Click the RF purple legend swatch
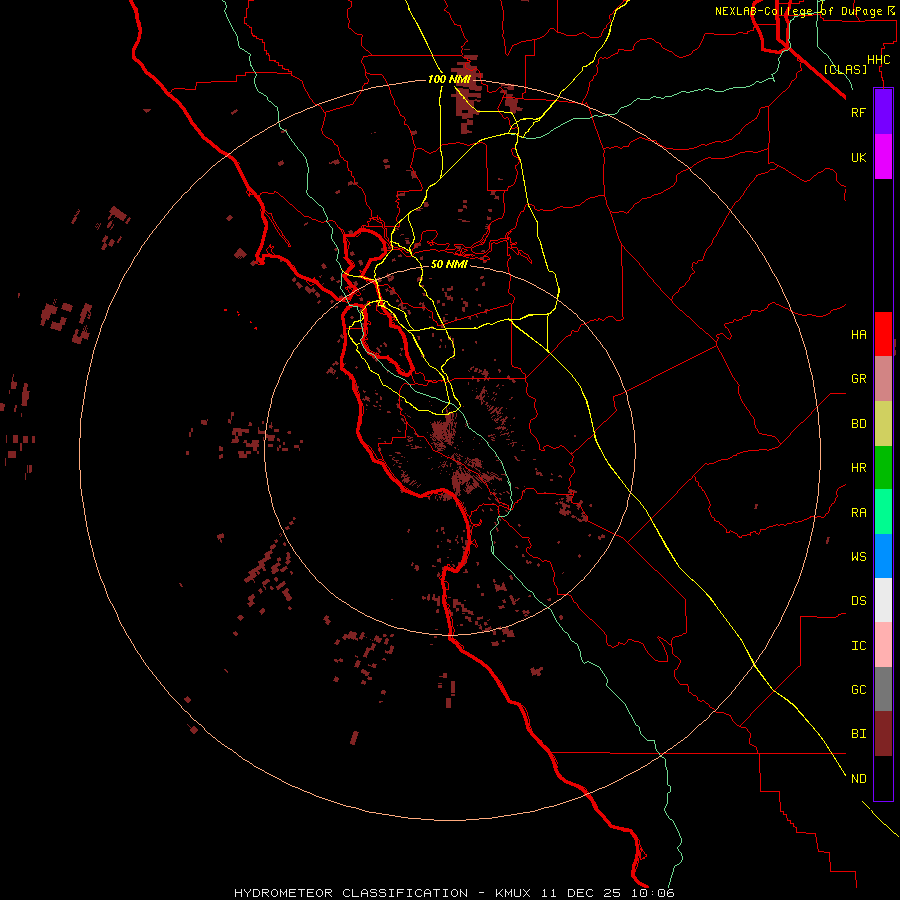900x900 pixels. point(883,112)
